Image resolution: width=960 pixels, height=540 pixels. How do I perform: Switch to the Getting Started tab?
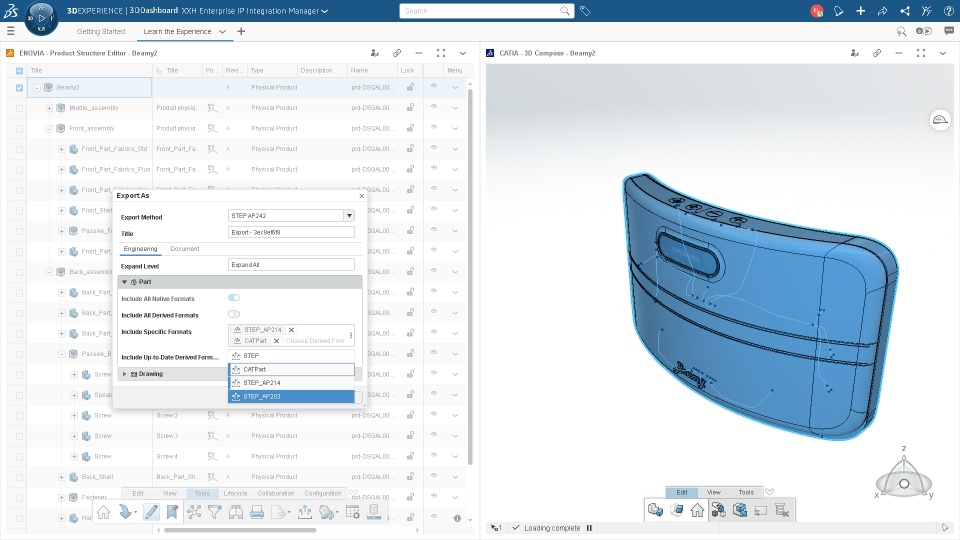[x=101, y=31]
